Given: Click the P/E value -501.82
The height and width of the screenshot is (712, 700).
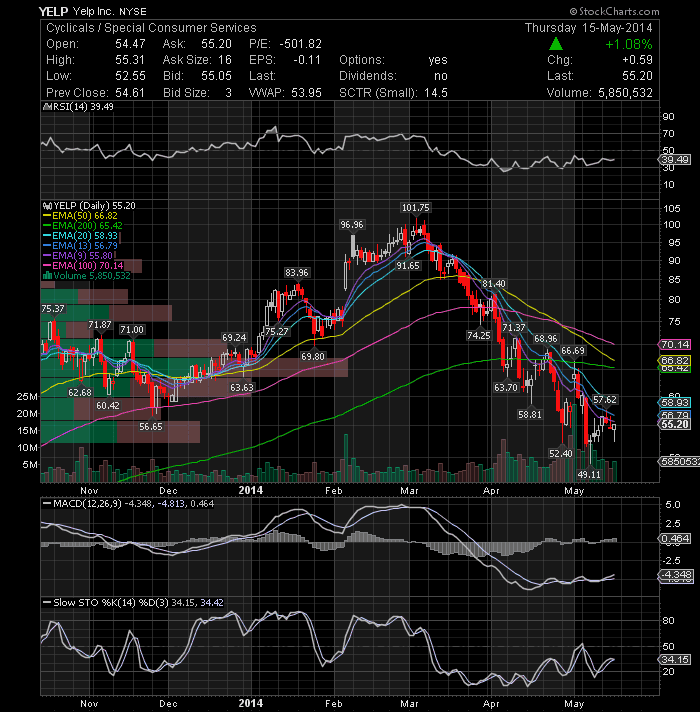Looking at the screenshot, I should [301, 44].
